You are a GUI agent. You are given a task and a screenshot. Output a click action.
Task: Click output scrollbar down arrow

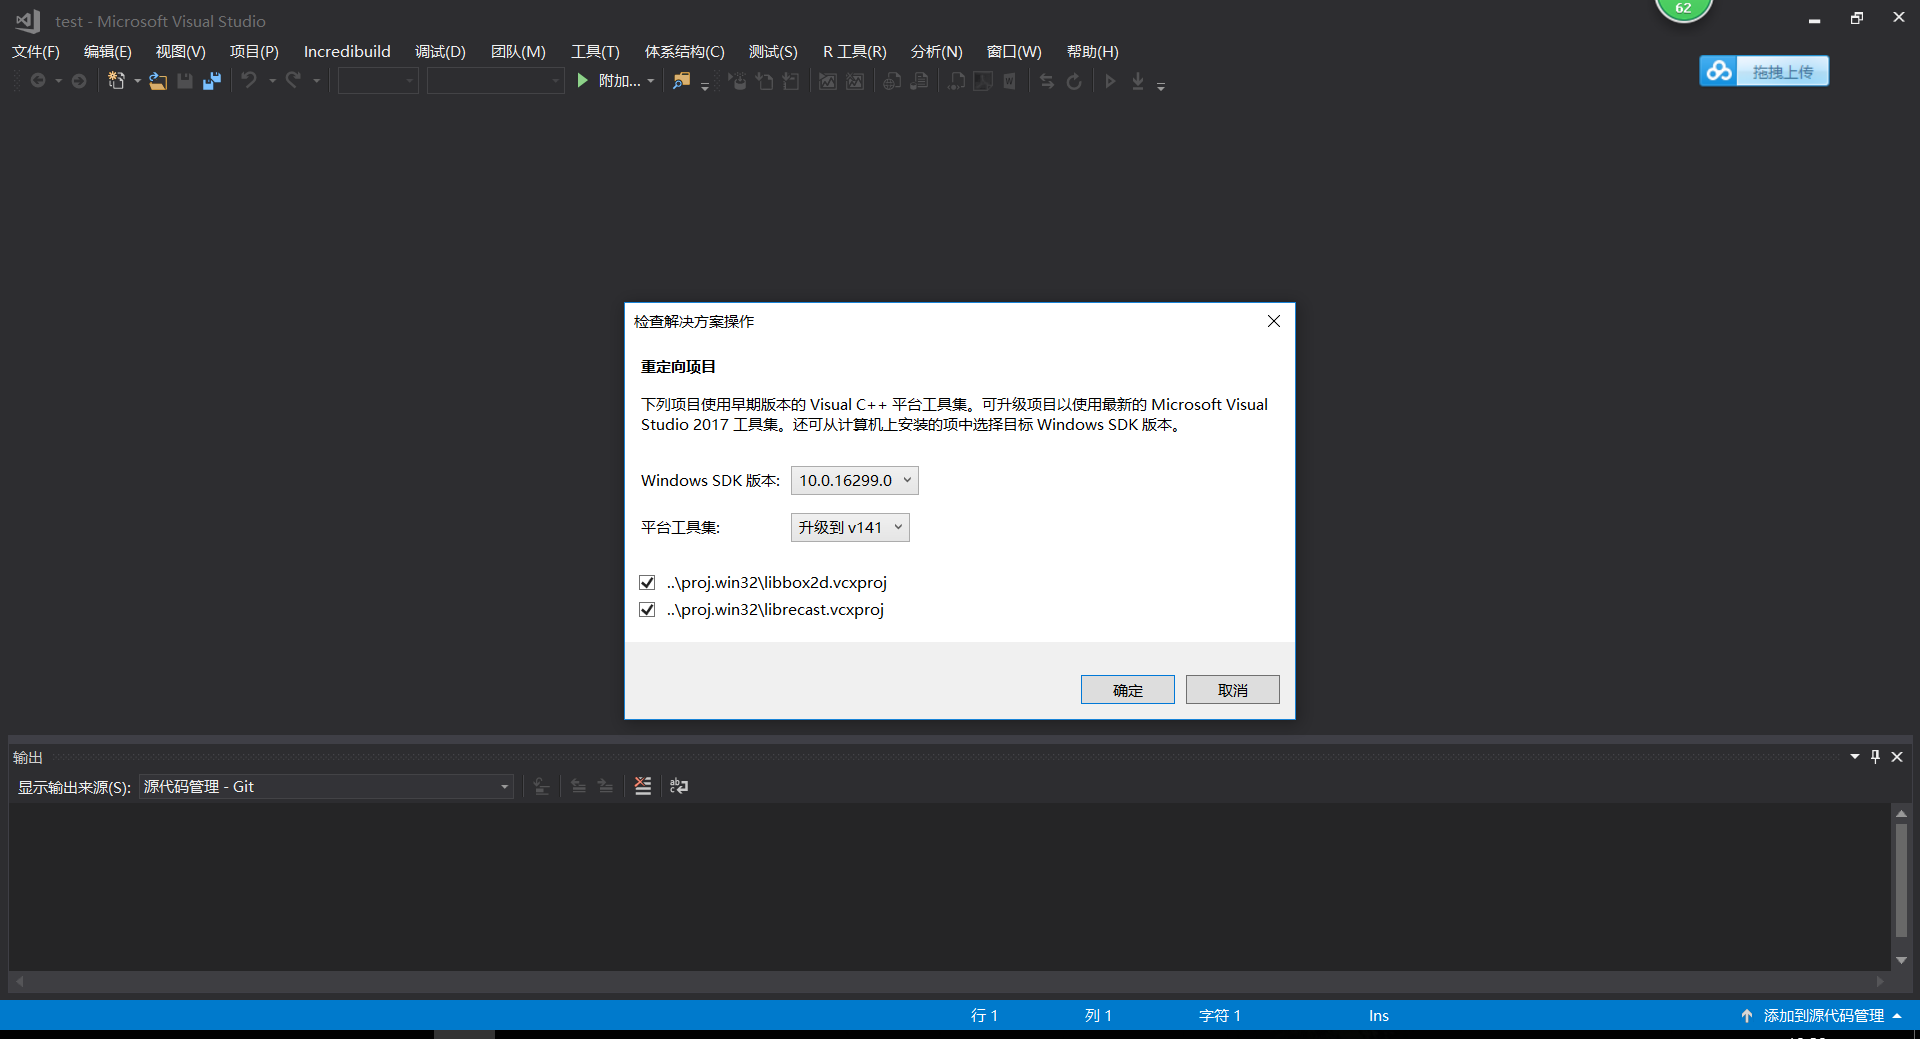[x=1901, y=960]
